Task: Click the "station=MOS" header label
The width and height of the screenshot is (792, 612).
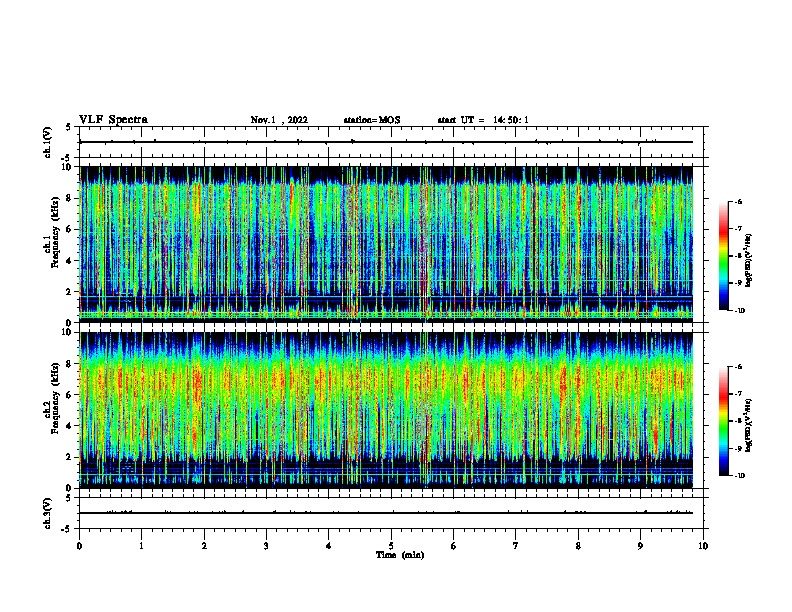Action: point(372,120)
